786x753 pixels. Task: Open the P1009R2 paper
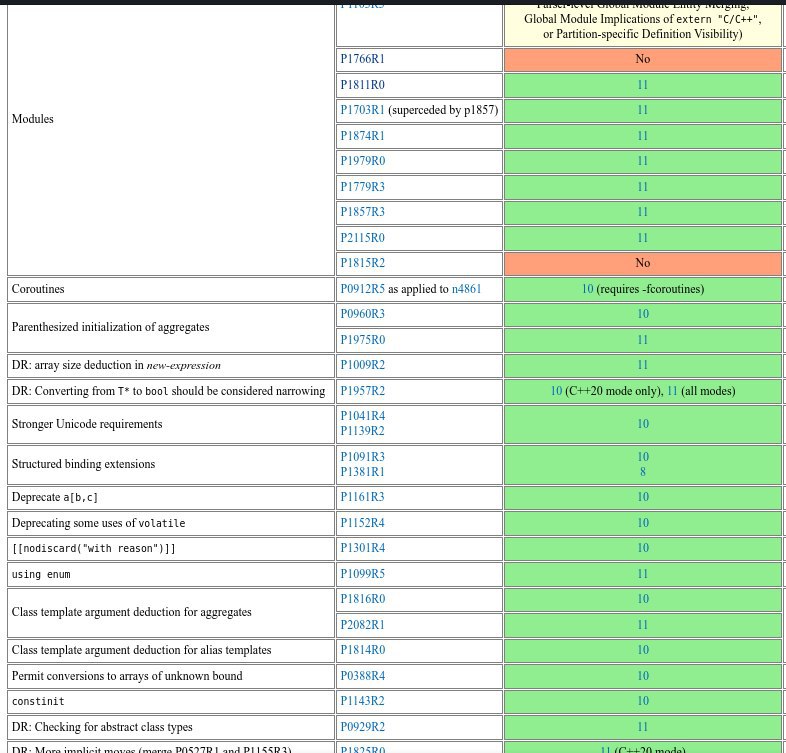pyautogui.click(x=362, y=365)
